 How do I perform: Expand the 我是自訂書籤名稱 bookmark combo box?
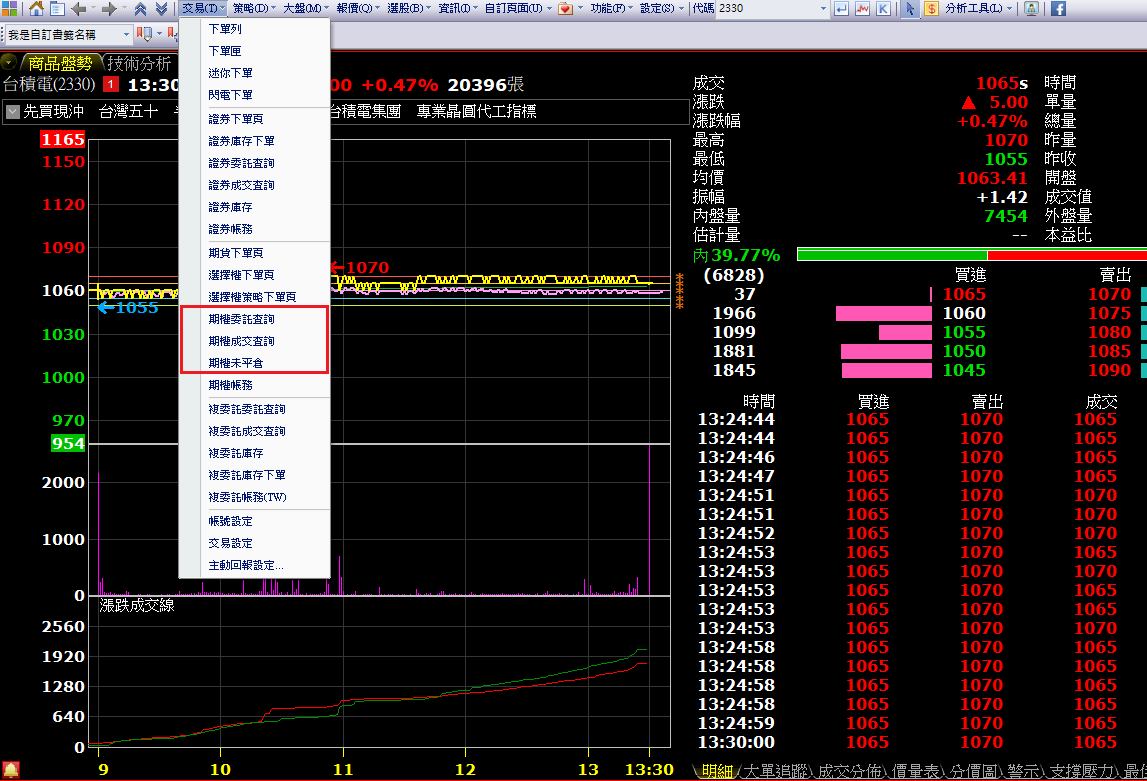(127, 34)
